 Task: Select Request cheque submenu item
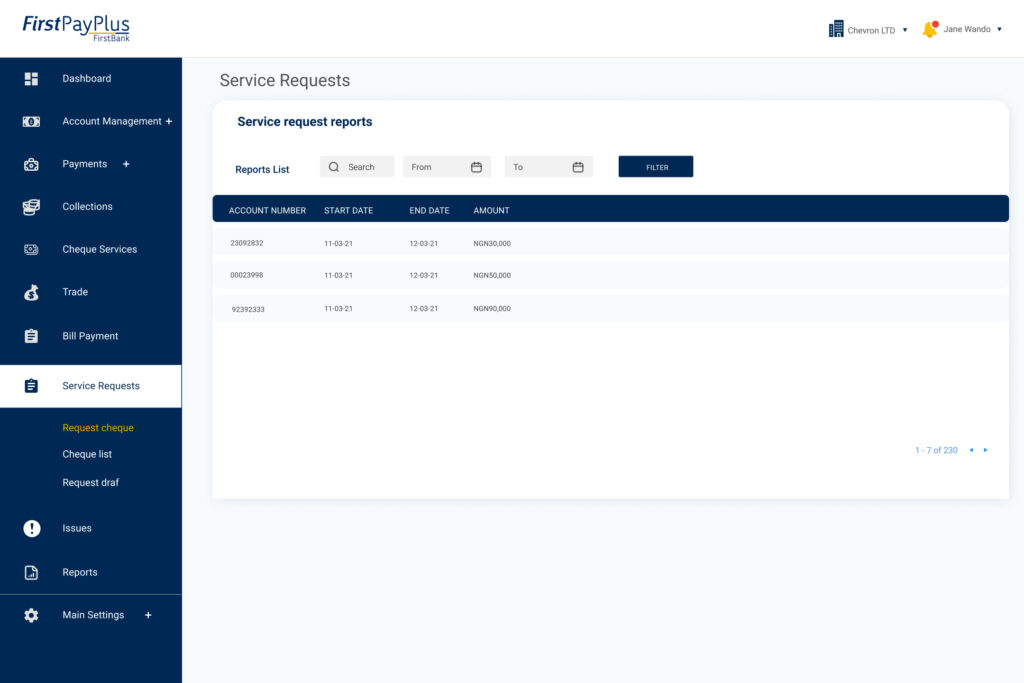[98, 428]
